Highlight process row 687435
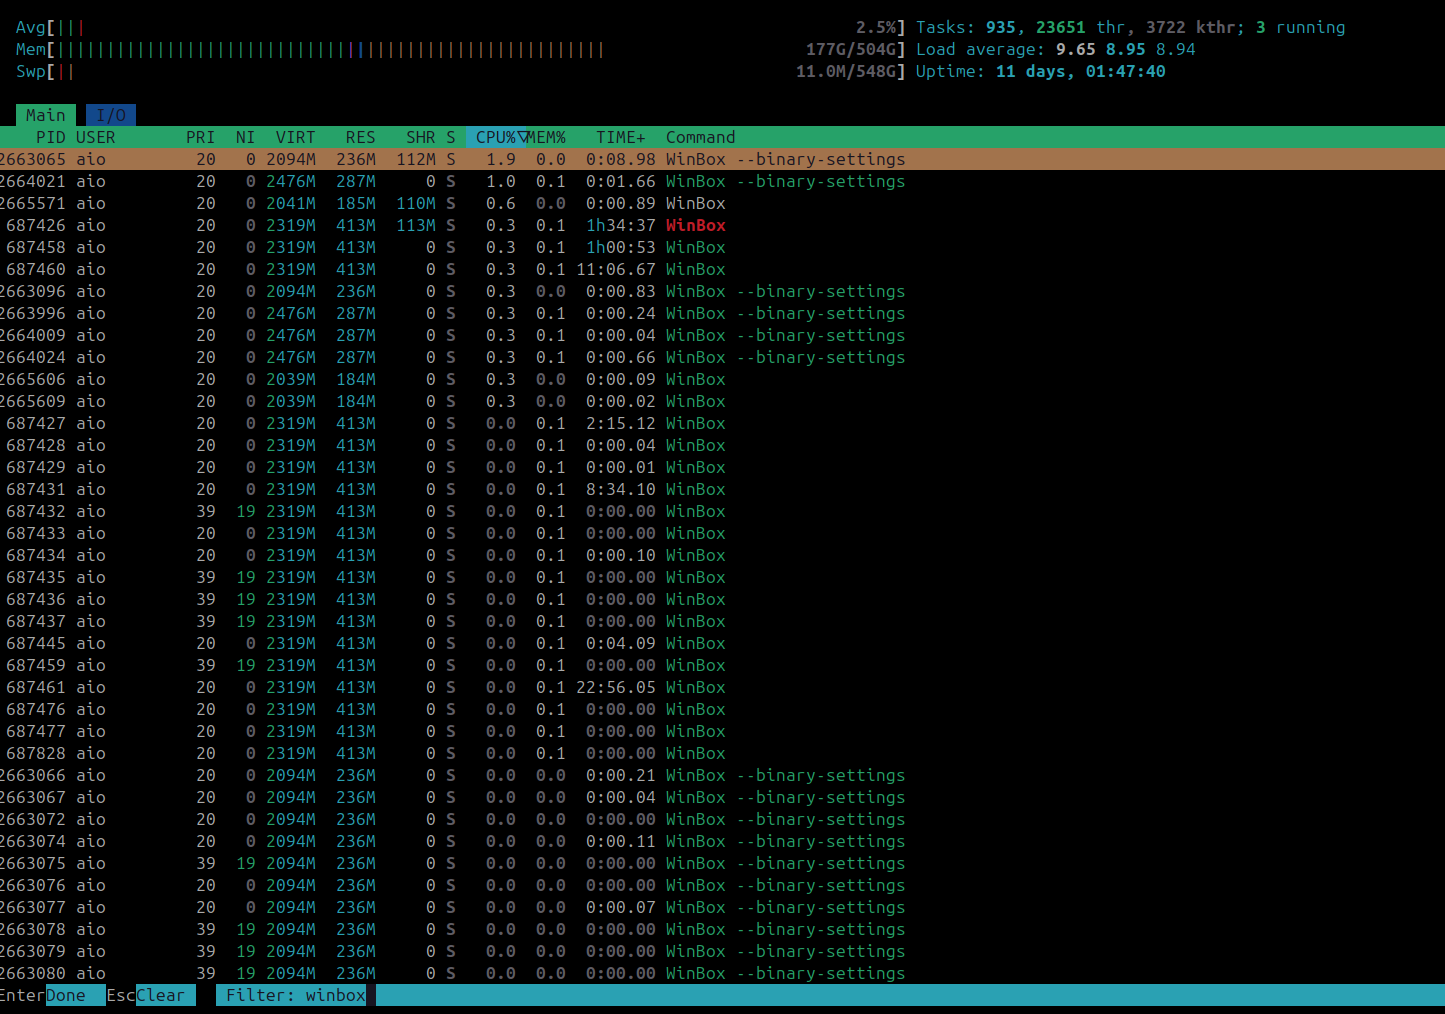 pyautogui.click(x=722, y=577)
